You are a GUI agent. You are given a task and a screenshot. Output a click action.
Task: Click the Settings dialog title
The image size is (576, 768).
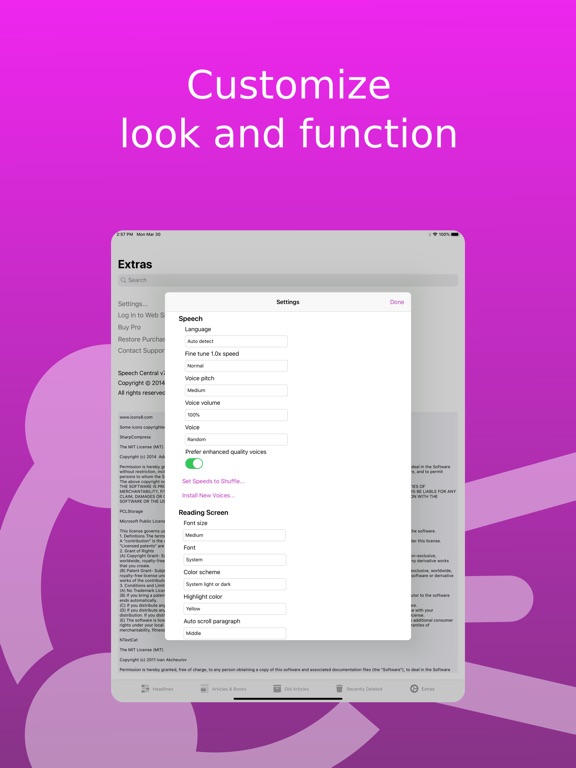coord(288,302)
